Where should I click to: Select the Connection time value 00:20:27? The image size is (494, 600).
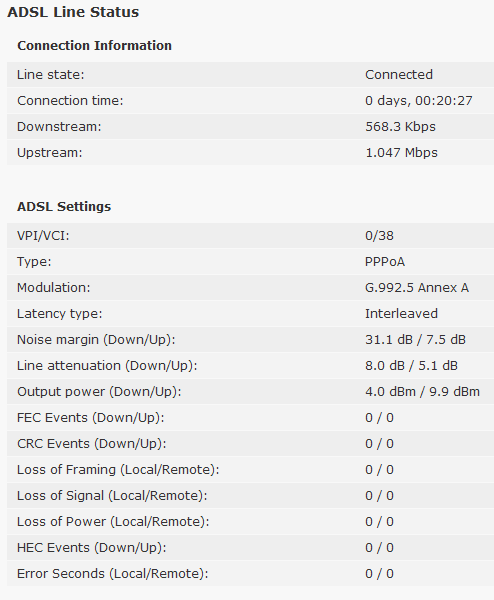(444, 101)
